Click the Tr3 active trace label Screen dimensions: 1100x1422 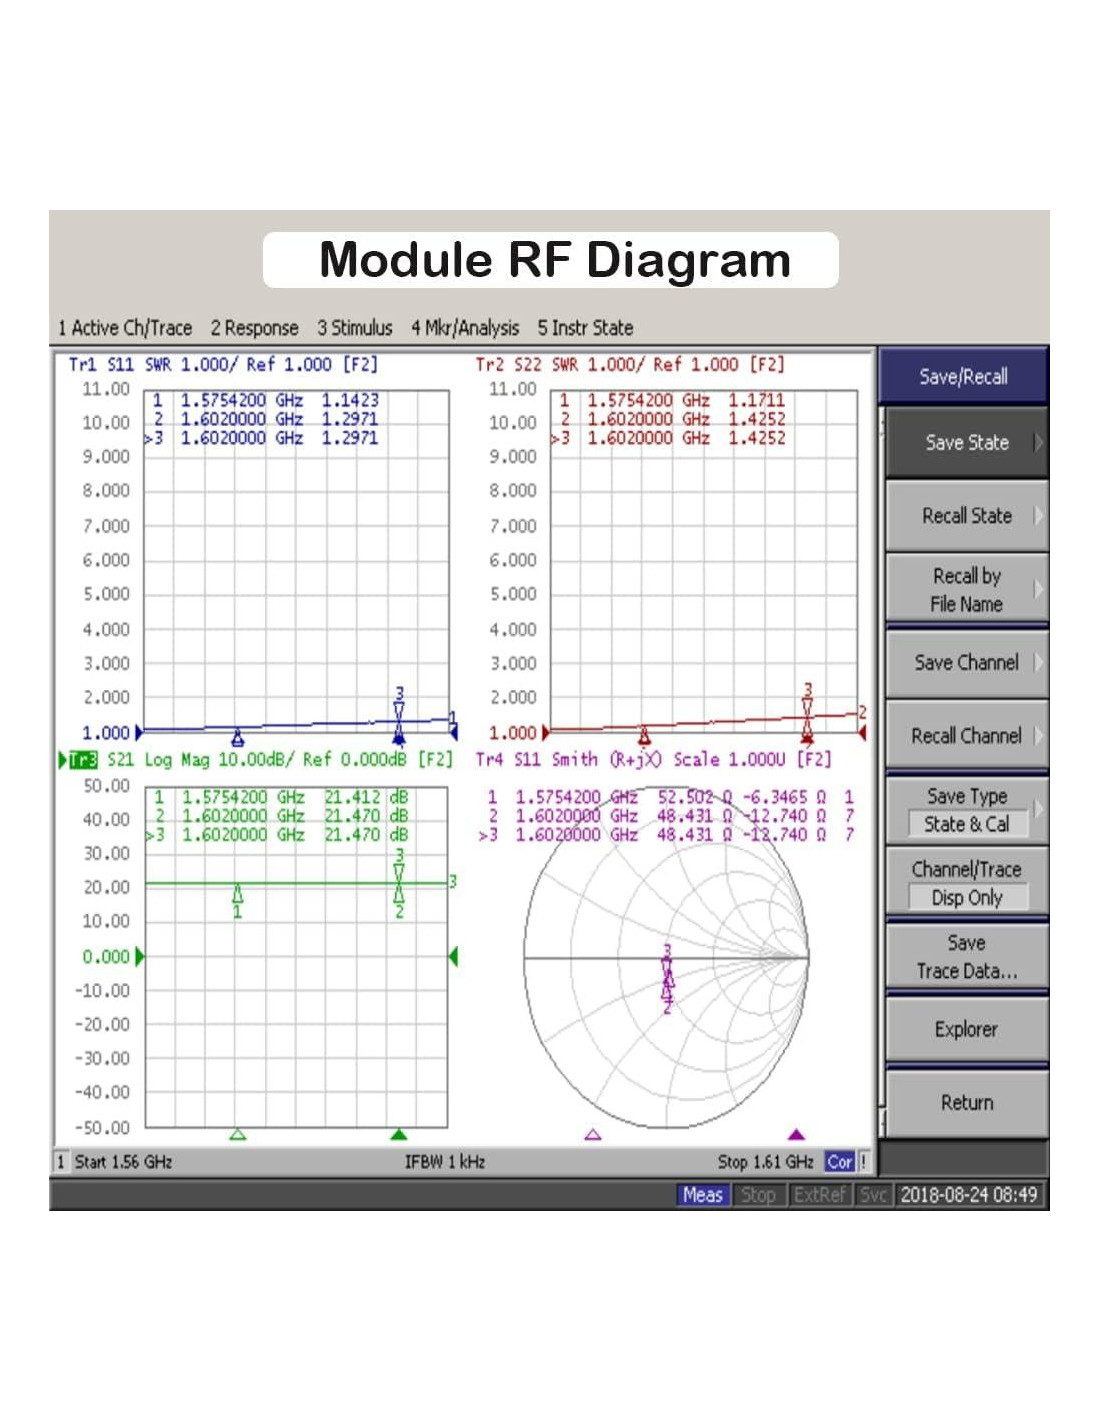pyautogui.click(x=84, y=760)
